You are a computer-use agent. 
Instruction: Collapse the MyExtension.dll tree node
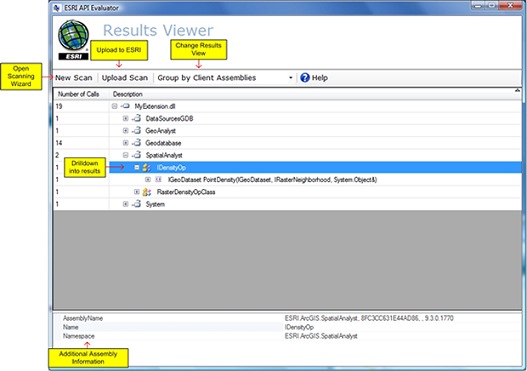[x=115, y=106]
